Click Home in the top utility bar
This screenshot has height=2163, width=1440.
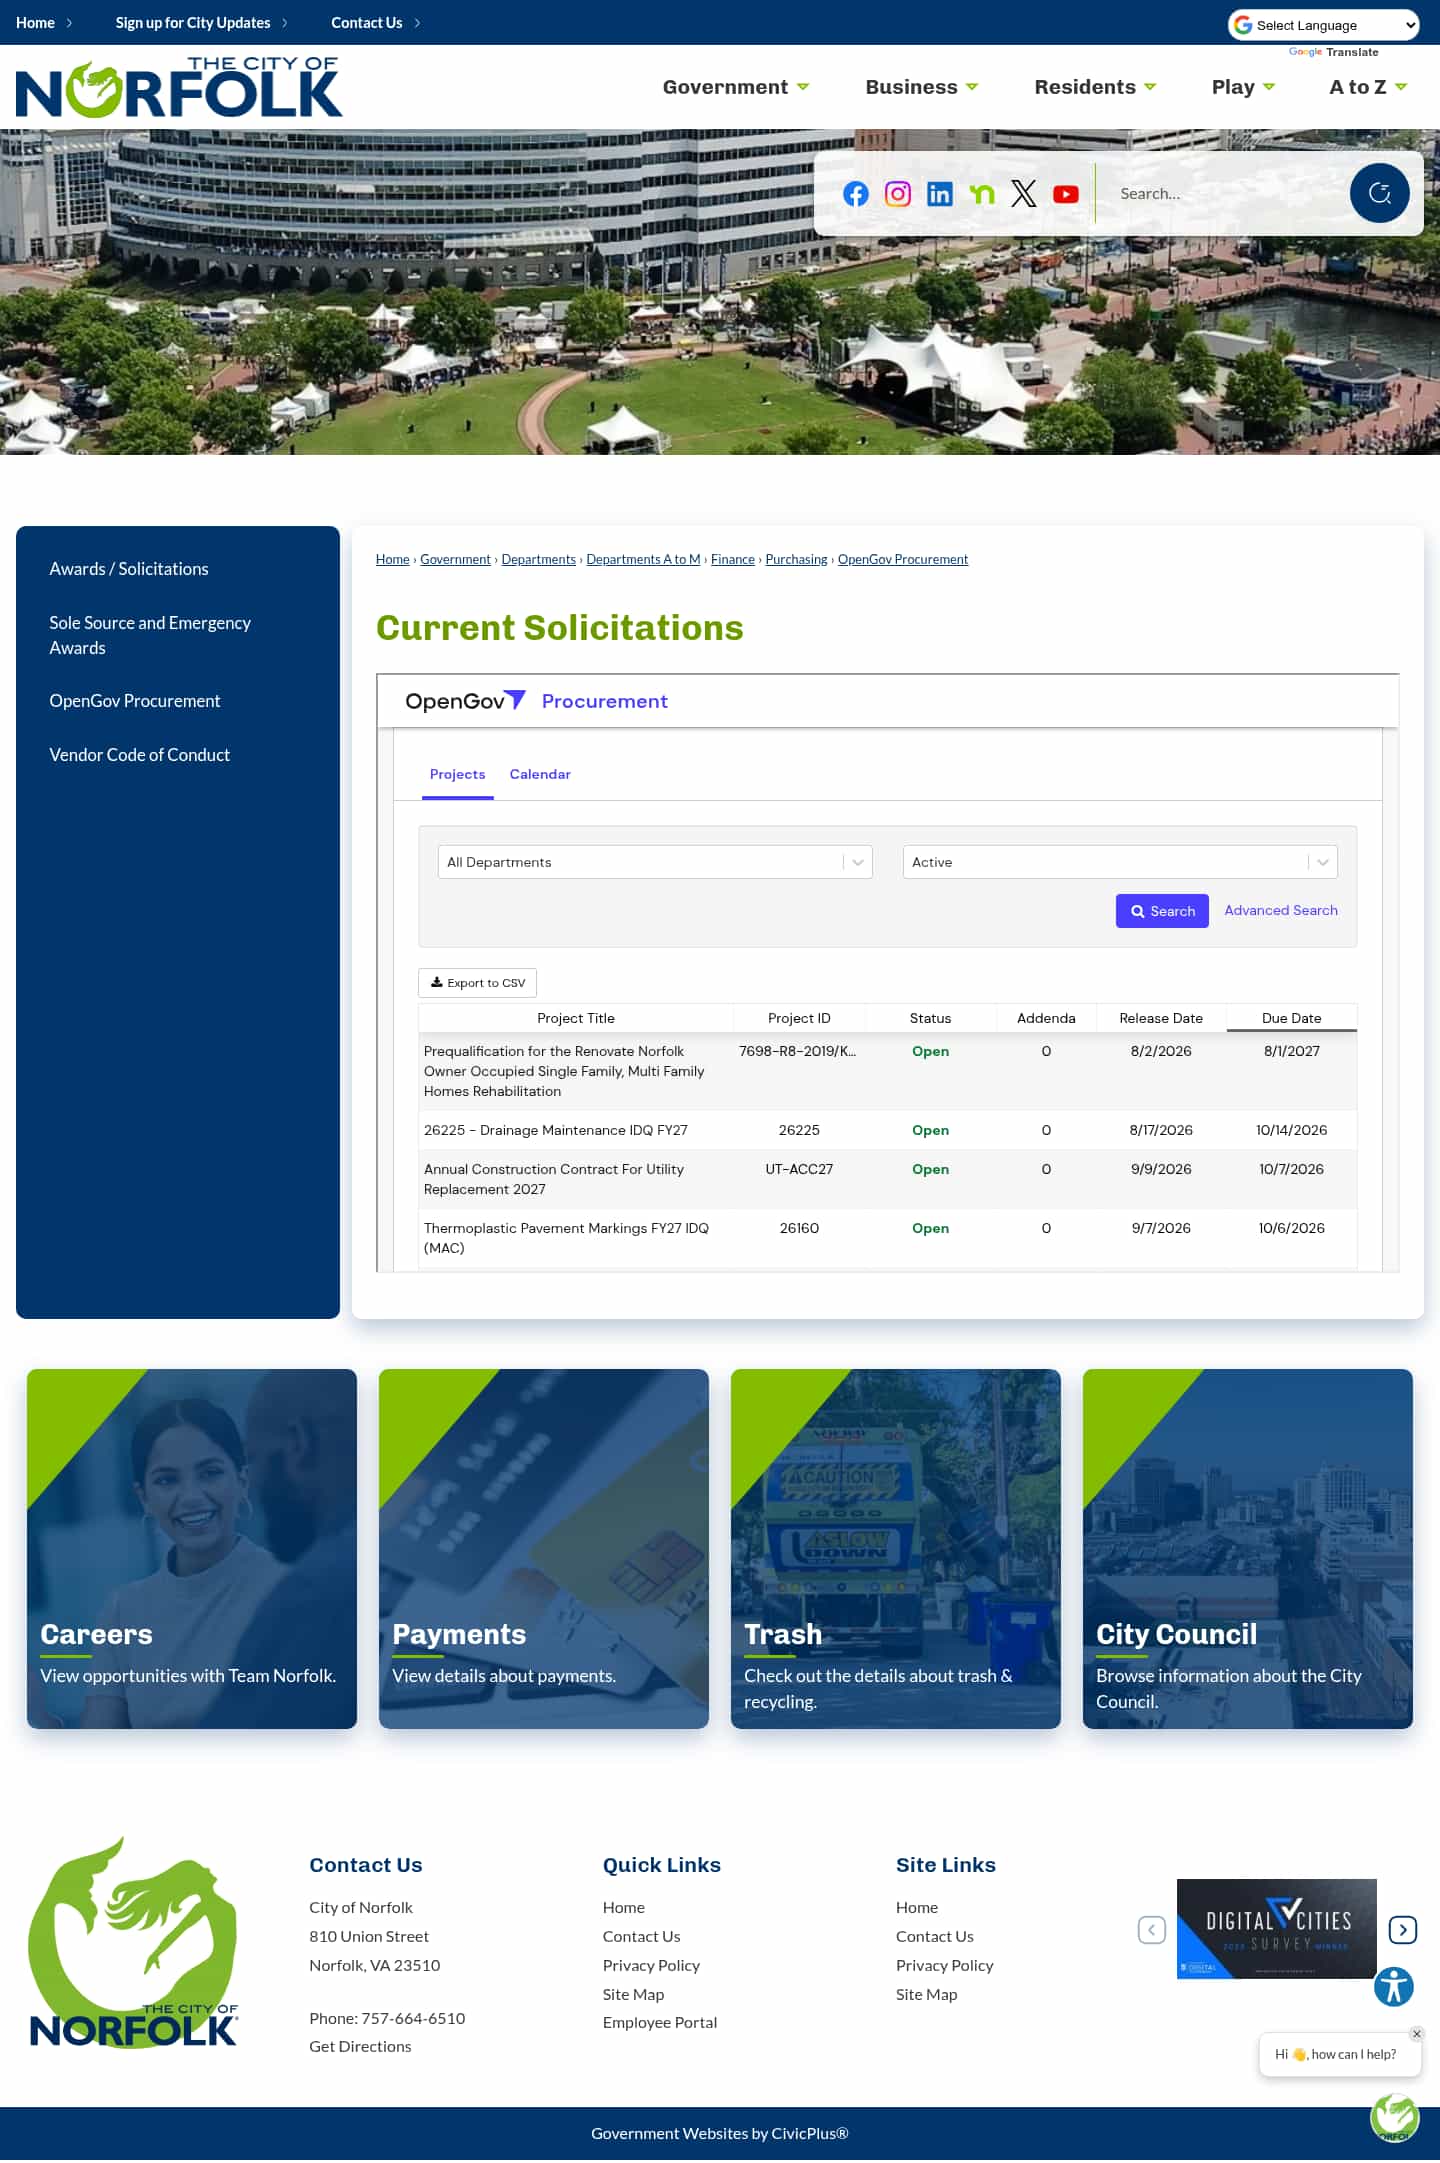[x=35, y=22]
